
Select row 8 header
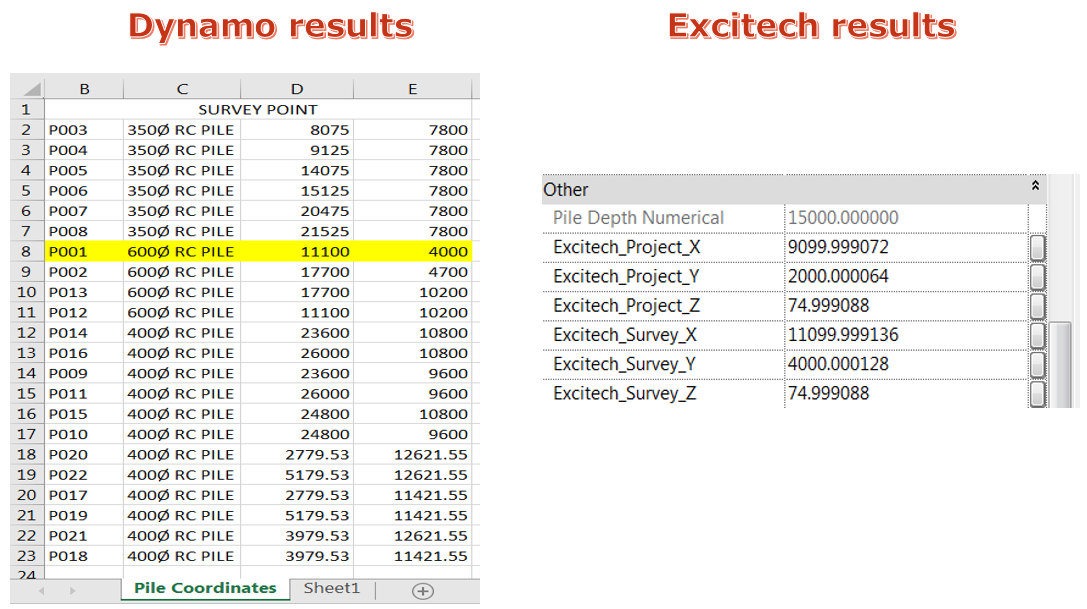27,251
